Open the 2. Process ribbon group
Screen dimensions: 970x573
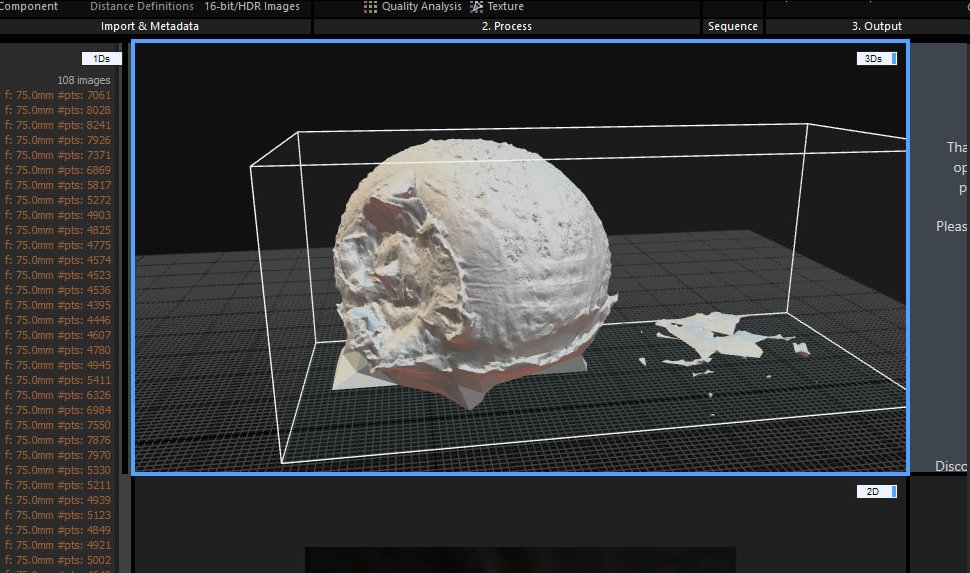pyautogui.click(x=507, y=26)
